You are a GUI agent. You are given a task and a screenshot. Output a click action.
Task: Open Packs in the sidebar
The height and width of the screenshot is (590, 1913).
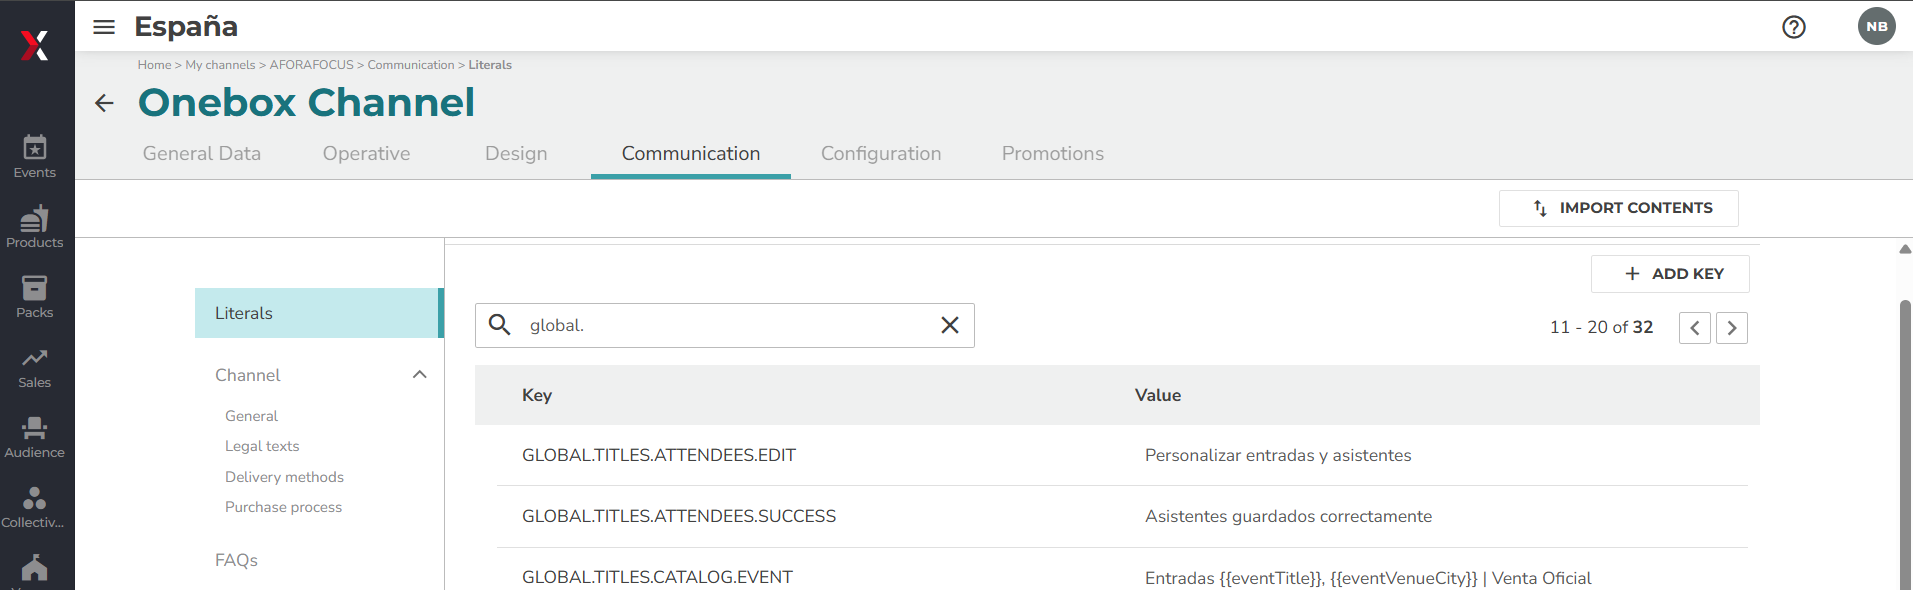point(35,297)
